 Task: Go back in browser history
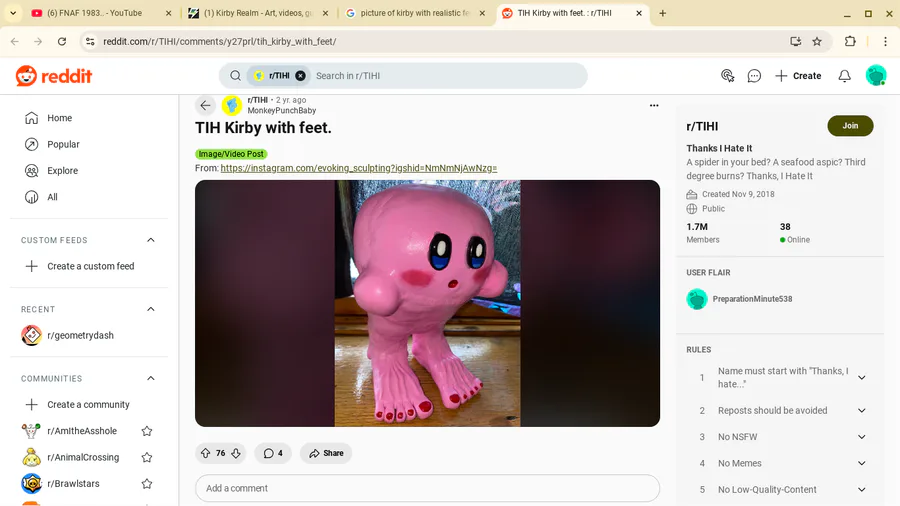[x=15, y=41]
